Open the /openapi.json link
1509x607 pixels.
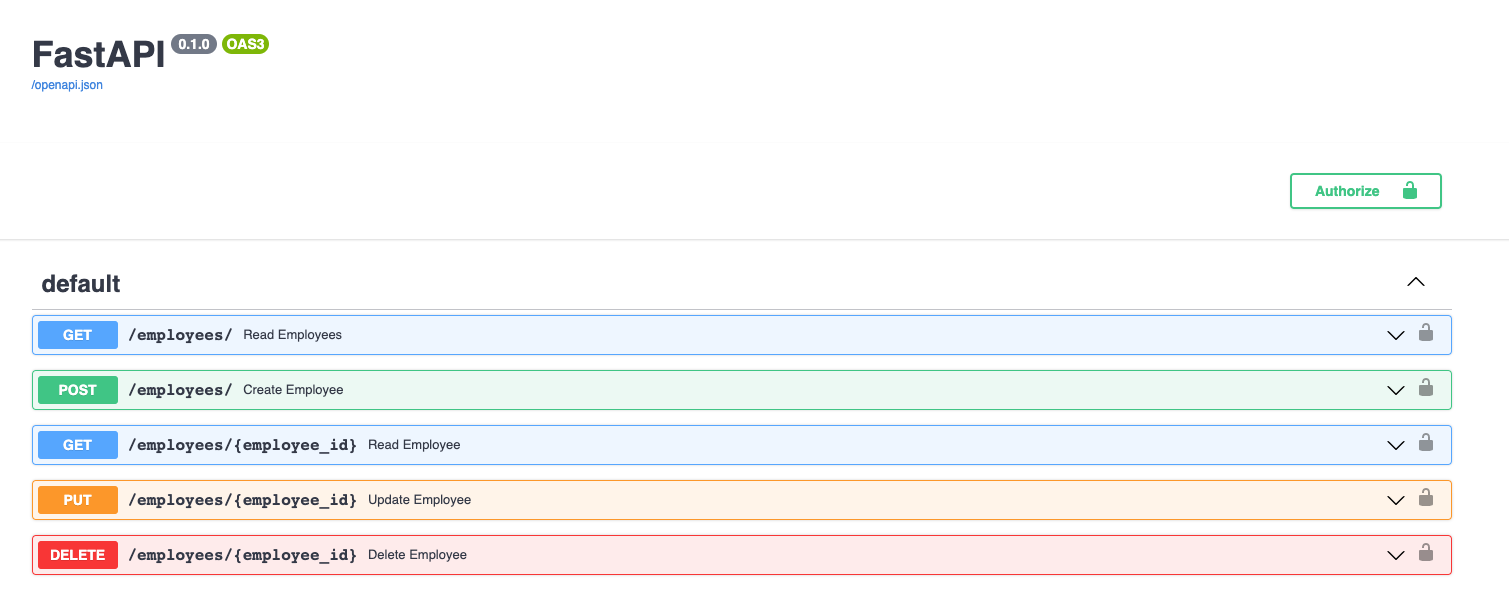point(67,85)
